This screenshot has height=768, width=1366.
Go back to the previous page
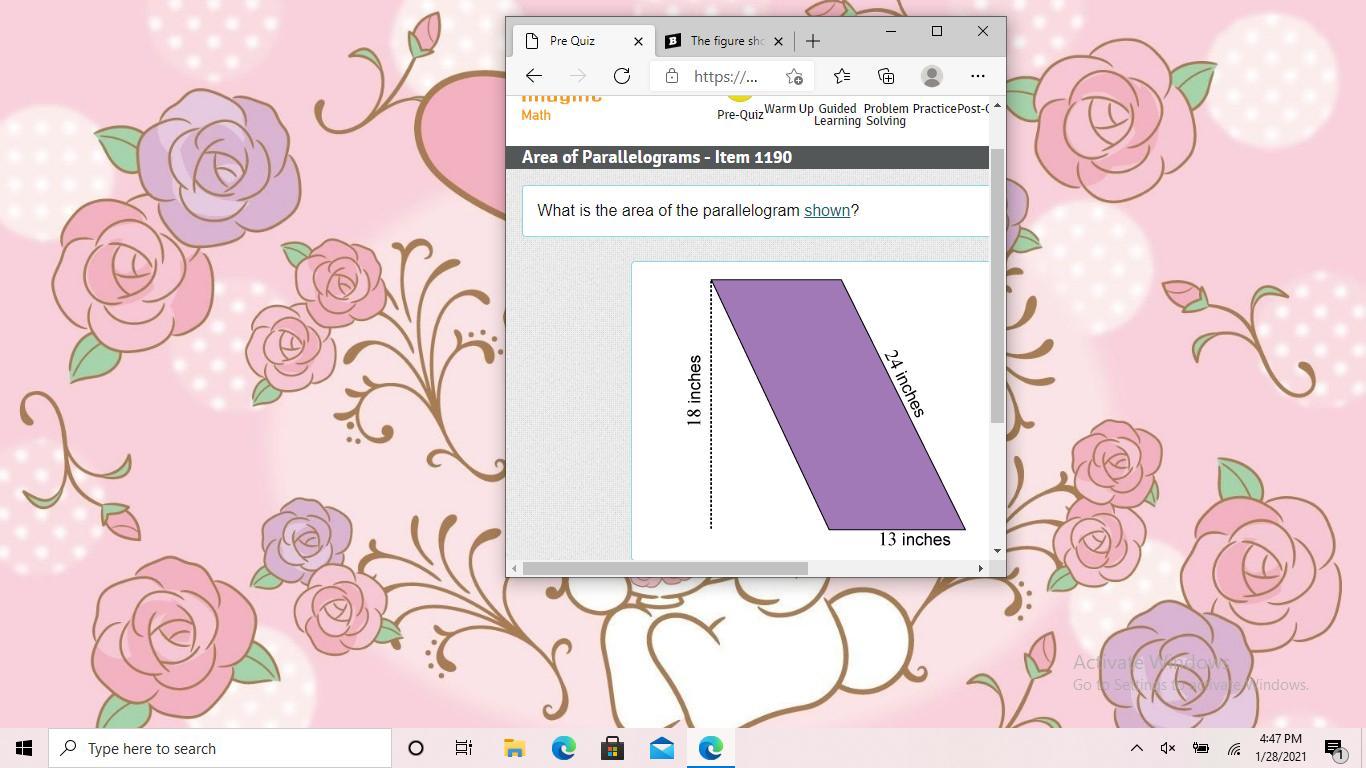click(x=534, y=76)
